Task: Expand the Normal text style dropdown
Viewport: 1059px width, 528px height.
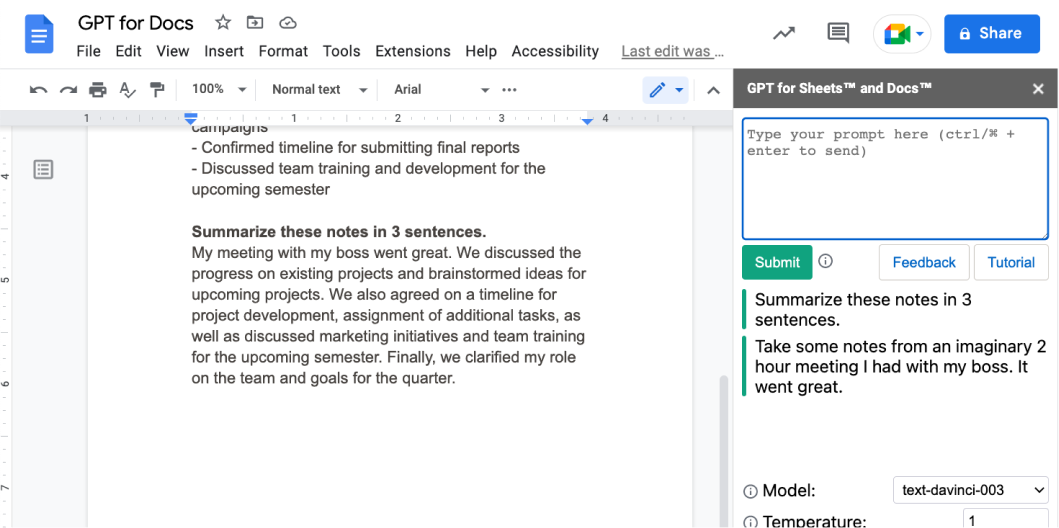Action: pos(319,90)
